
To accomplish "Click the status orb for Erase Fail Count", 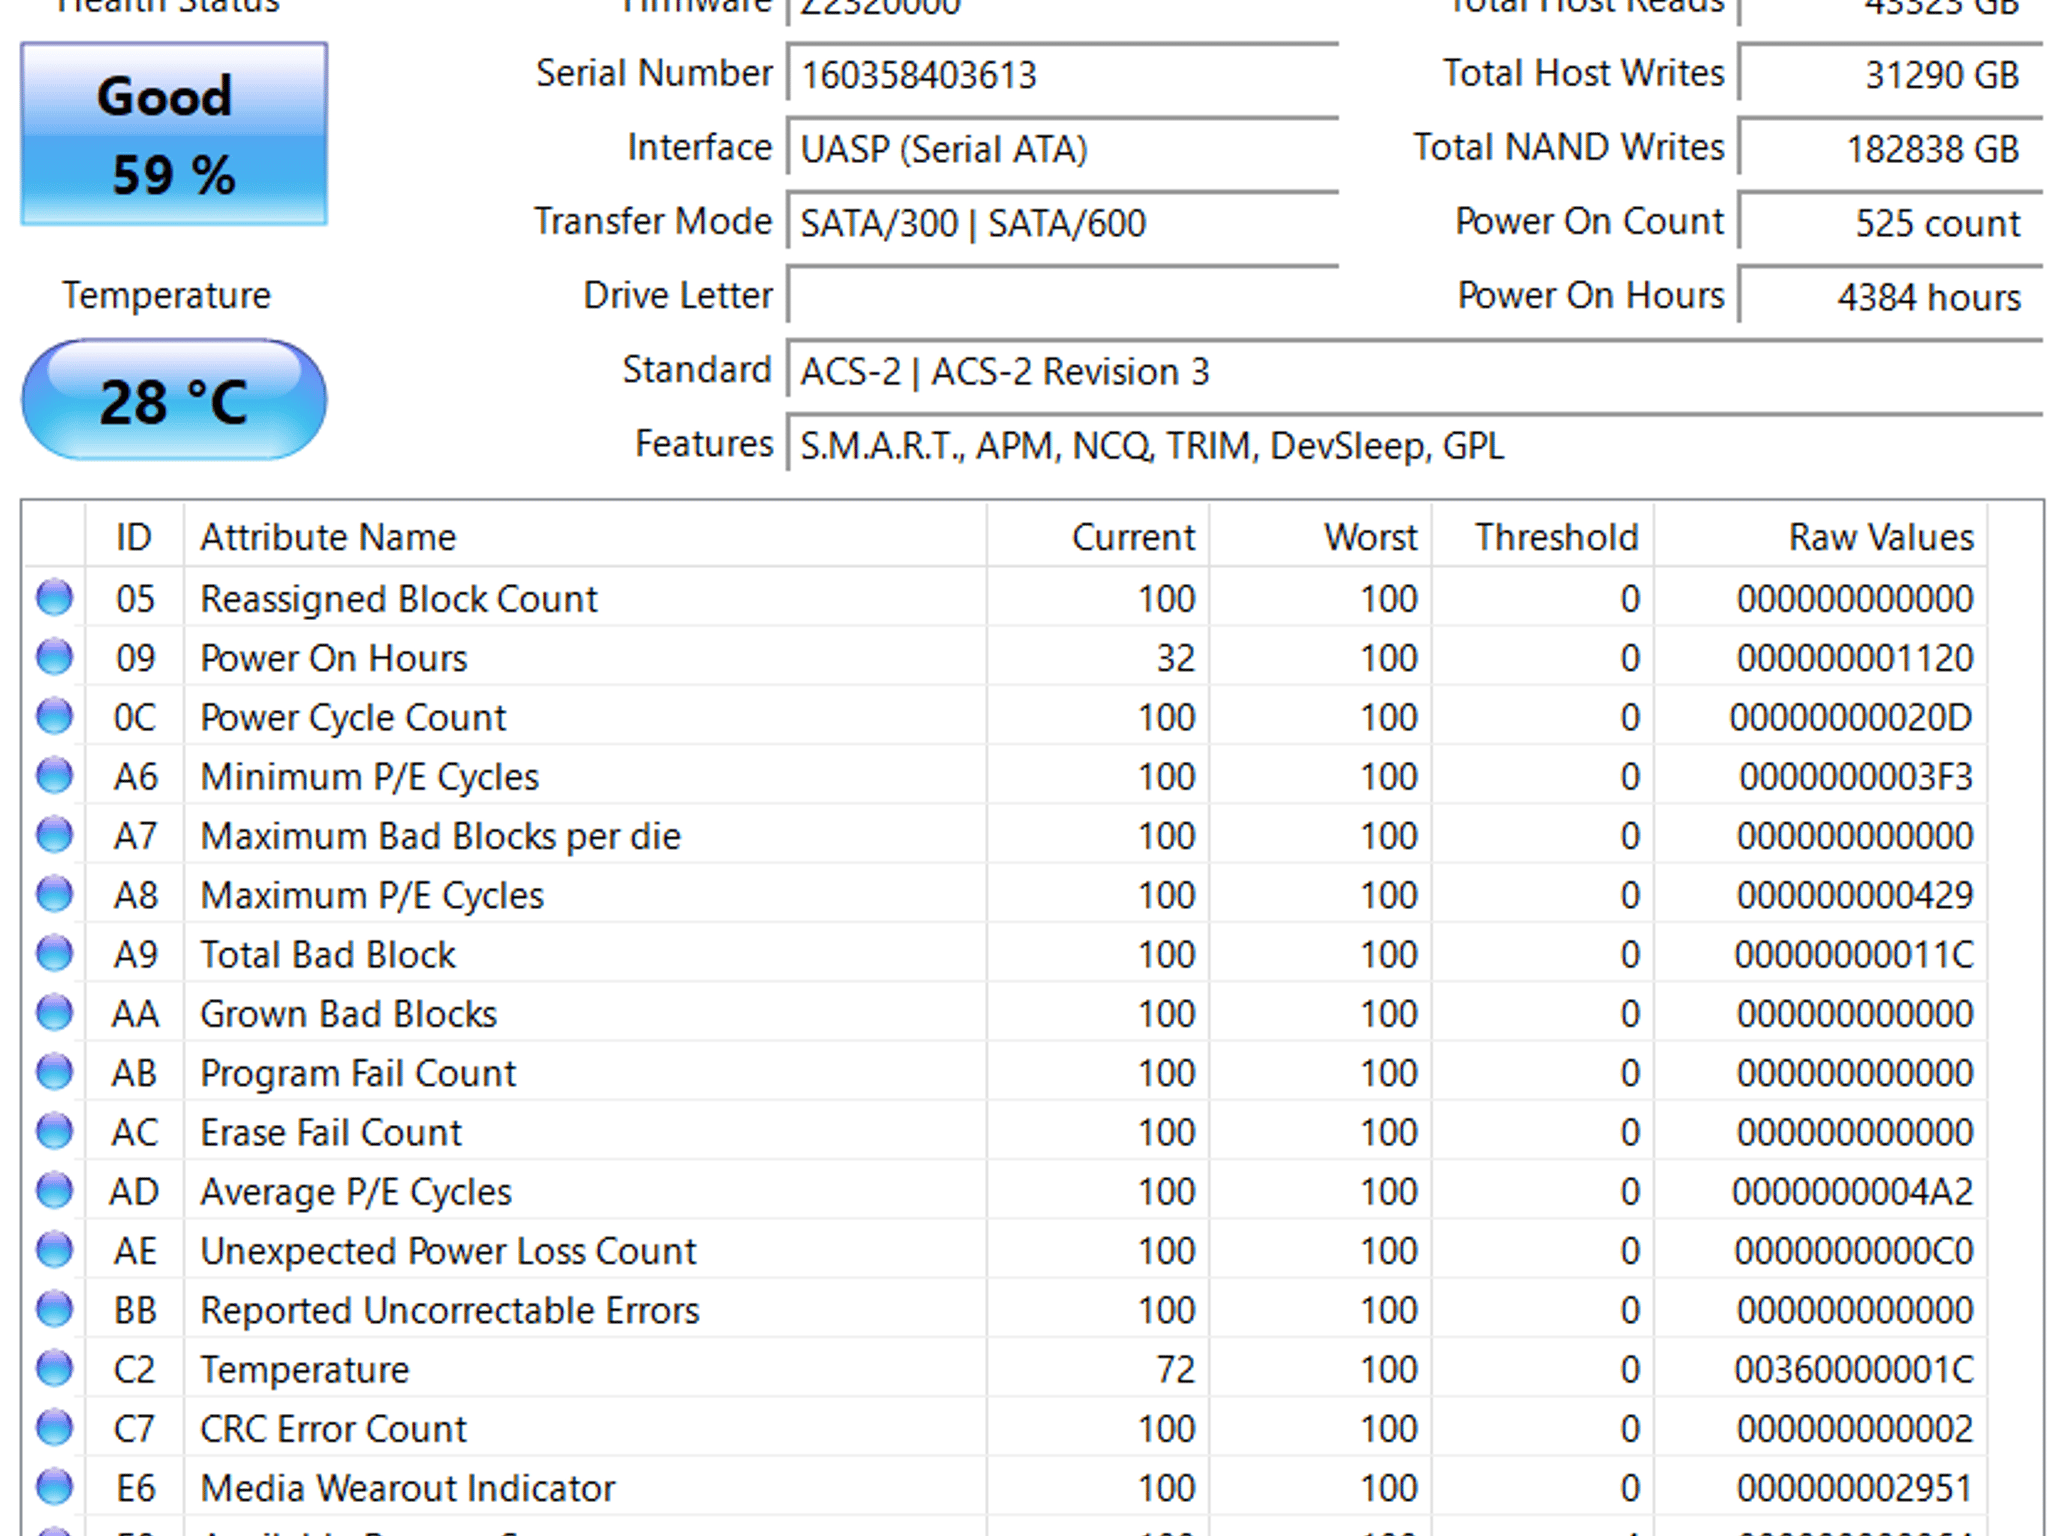I will [x=54, y=1131].
